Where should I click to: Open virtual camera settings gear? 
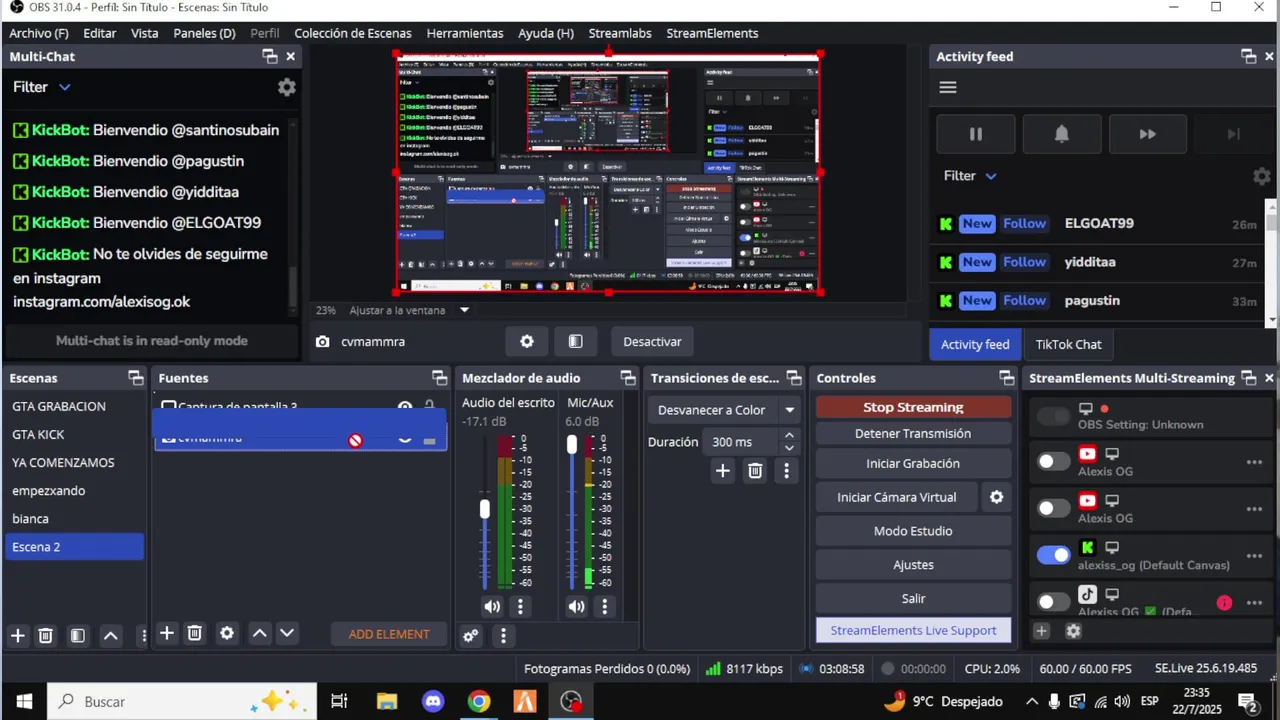pos(996,497)
